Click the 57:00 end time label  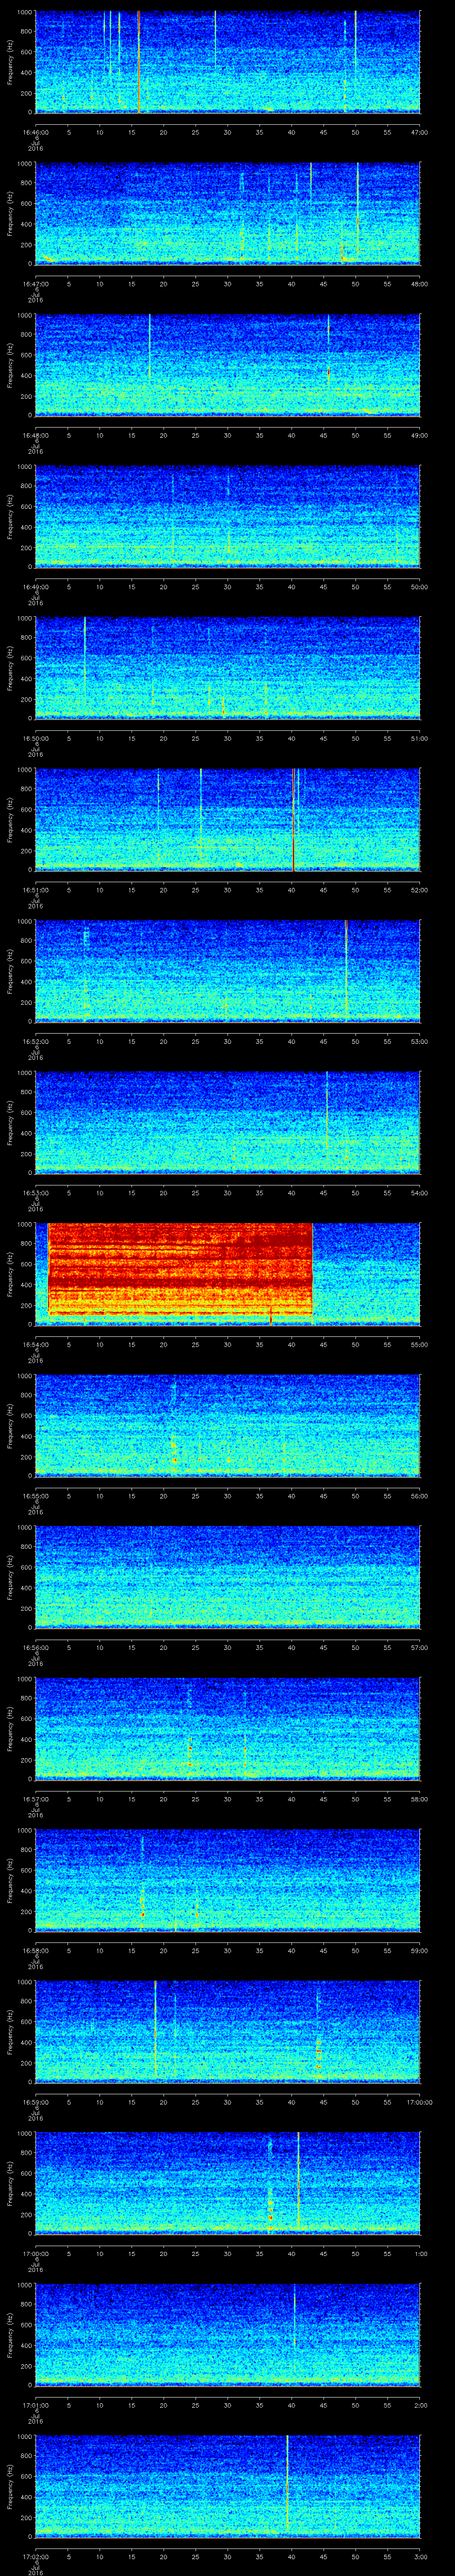419,1648
